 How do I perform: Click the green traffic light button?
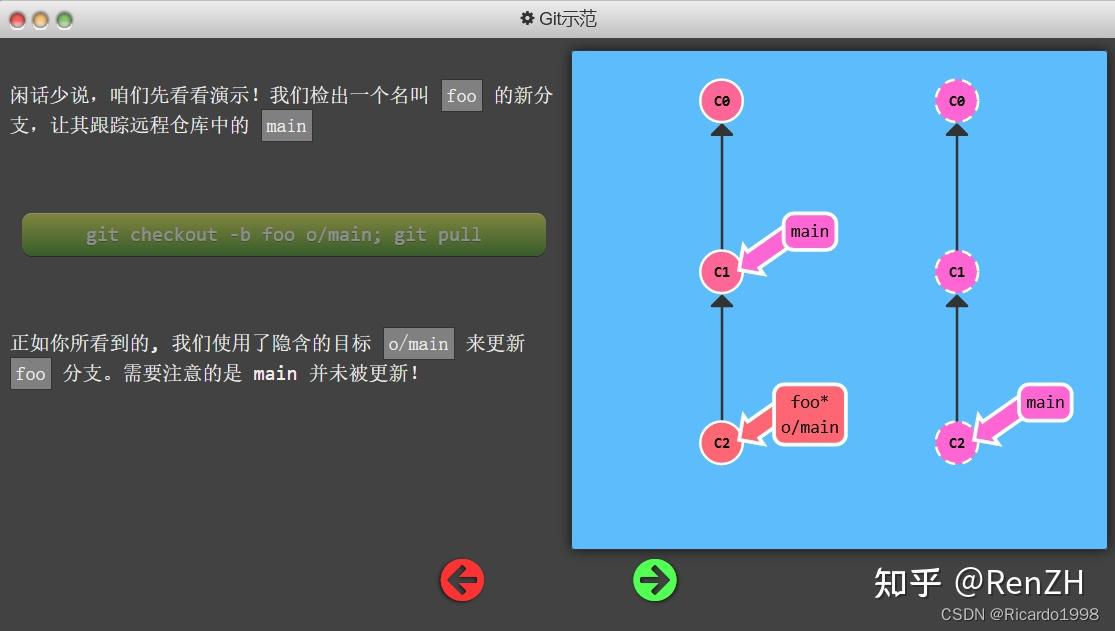pyautogui.click(x=63, y=17)
